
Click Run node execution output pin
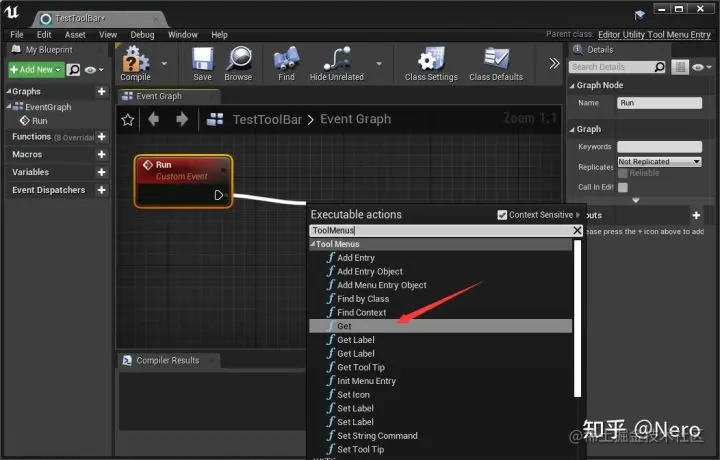point(219,195)
